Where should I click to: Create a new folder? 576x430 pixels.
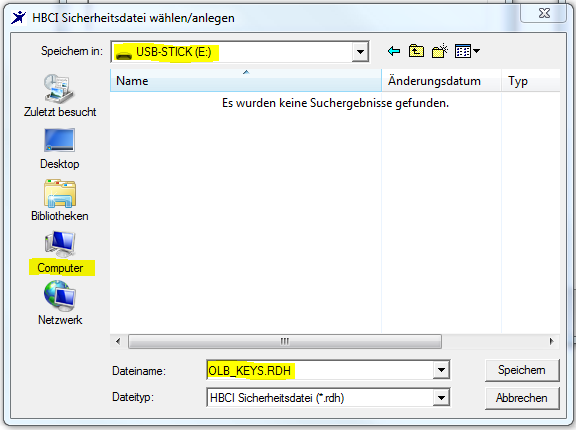click(440, 51)
